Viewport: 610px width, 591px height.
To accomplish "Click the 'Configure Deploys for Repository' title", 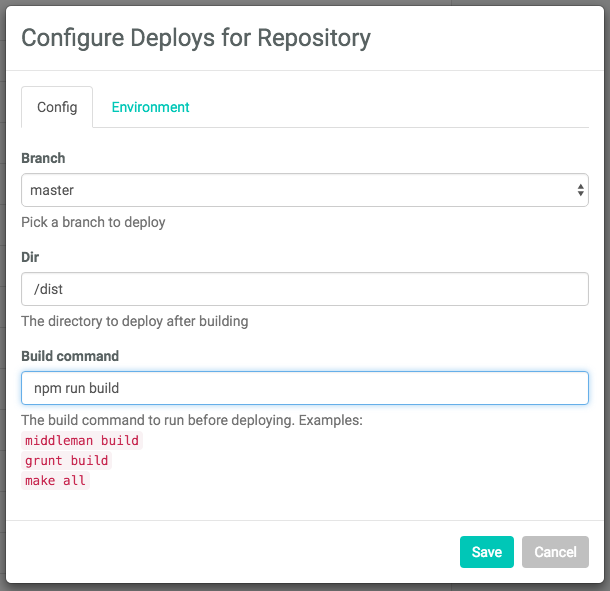I will pos(196,38).
